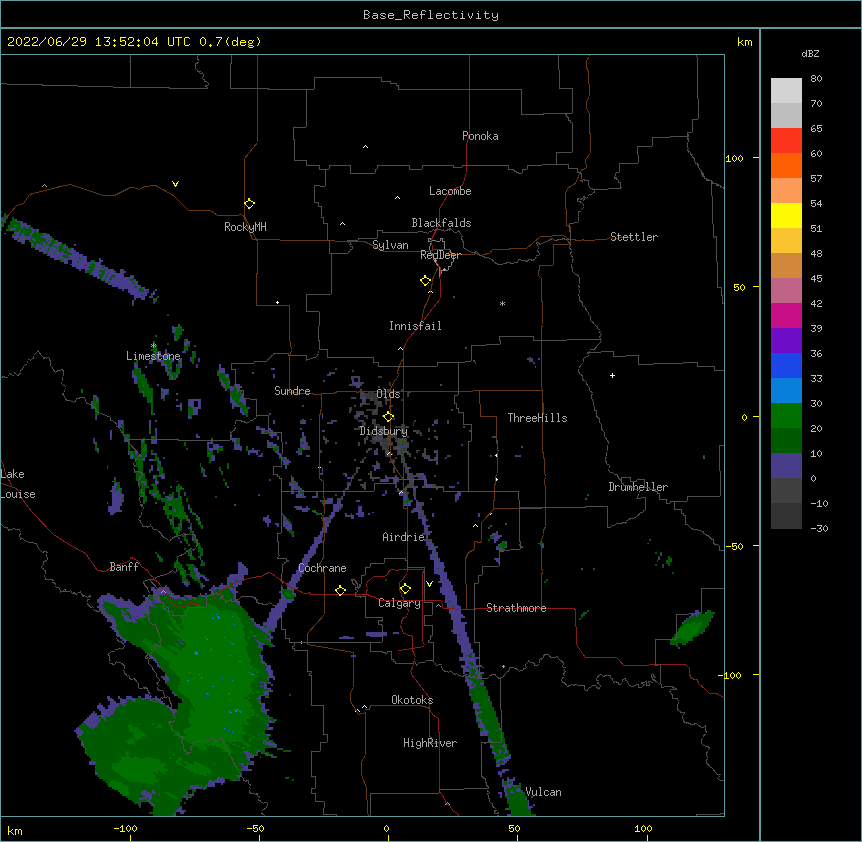Select the Didsbury label
Image resolution: width=862 pixels, height=842 pixels.
pyautogui.click(x=384, y=431)
